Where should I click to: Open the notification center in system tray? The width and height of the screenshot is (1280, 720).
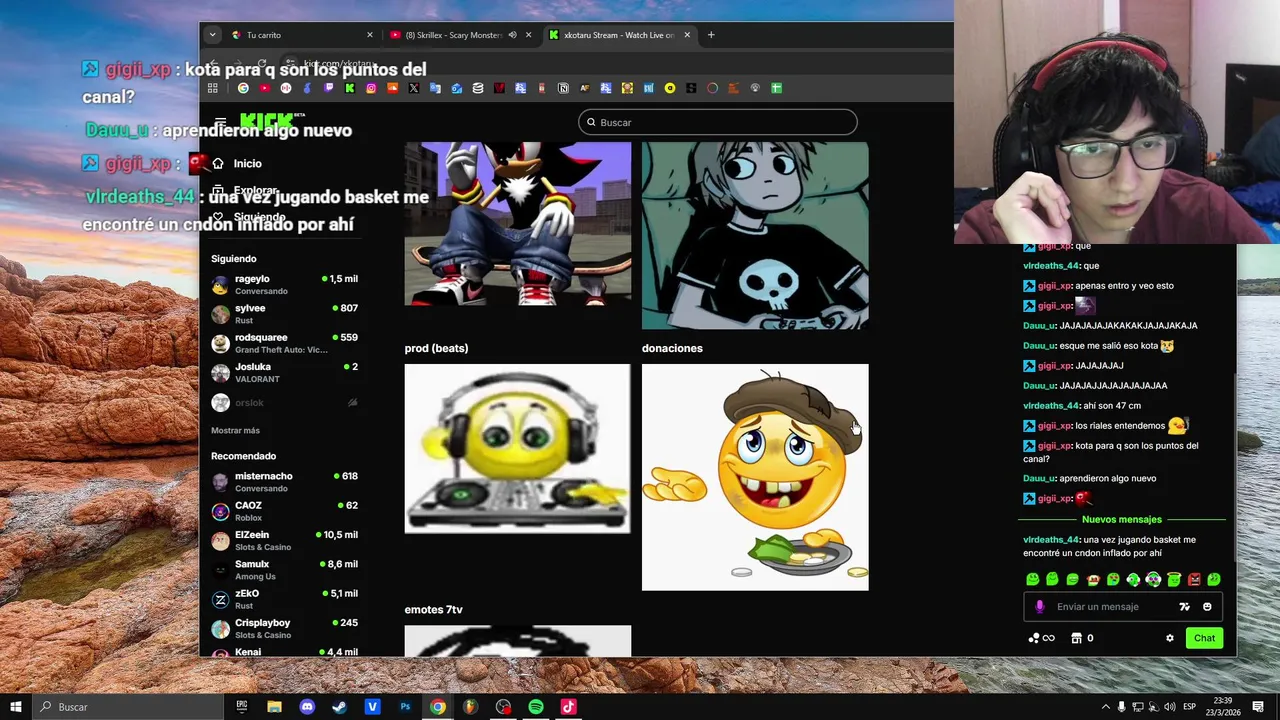tap(1258, 707)
